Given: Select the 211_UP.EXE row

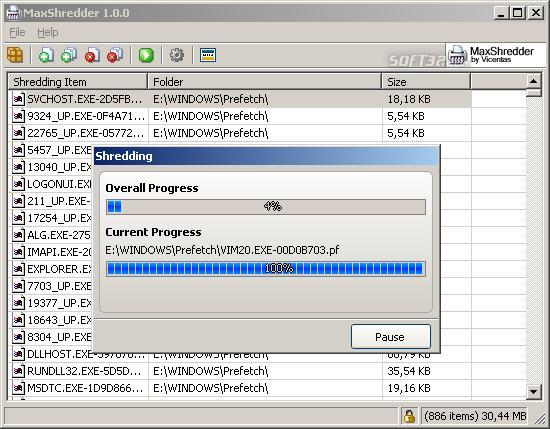Looking at the screenshot, I should [51, 201].
